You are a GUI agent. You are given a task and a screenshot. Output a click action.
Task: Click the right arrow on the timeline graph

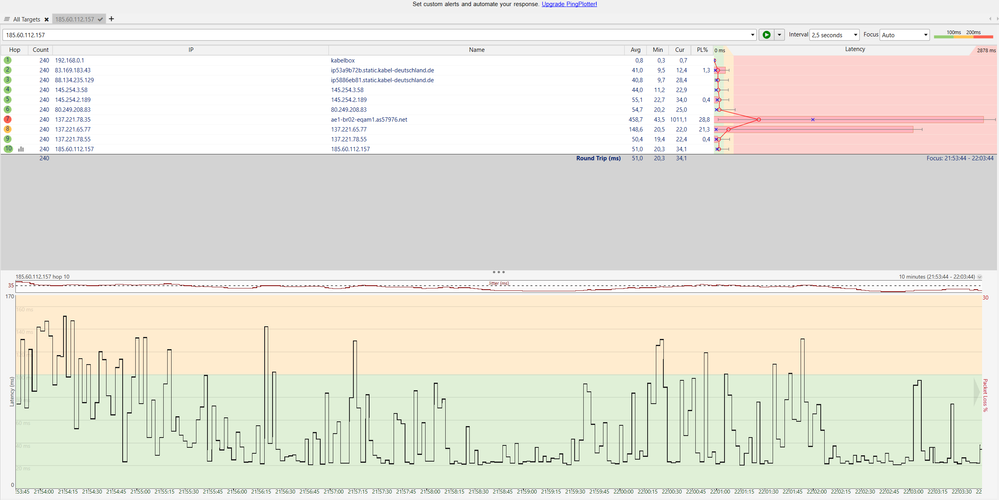(977, 393)
